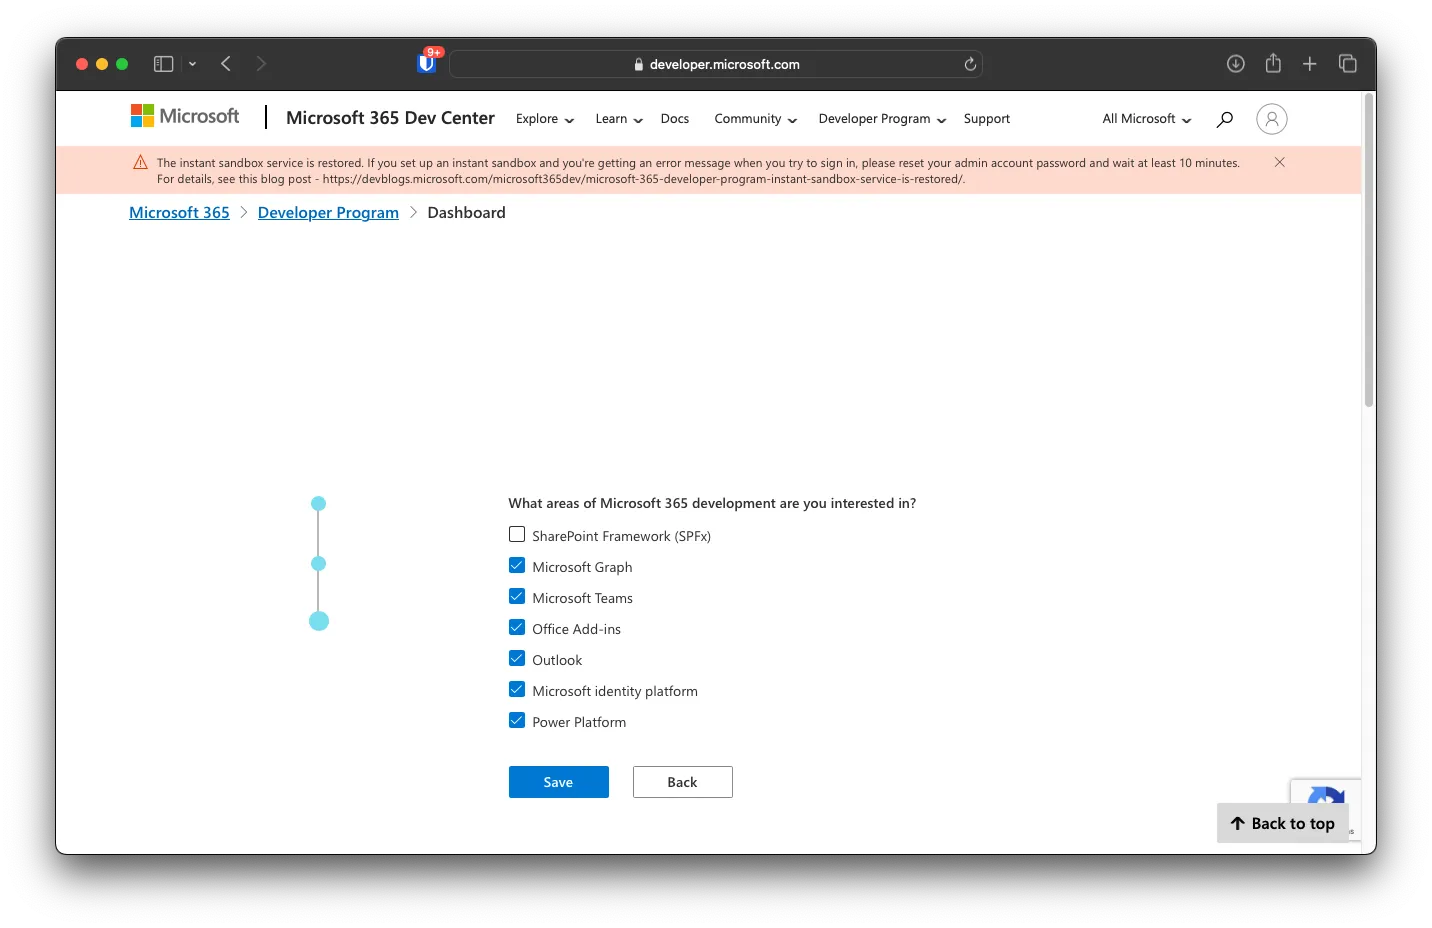The image size is (1432, 928).
Task: Follow Developer Program breadcrumb link
Action: coord(328,213)
